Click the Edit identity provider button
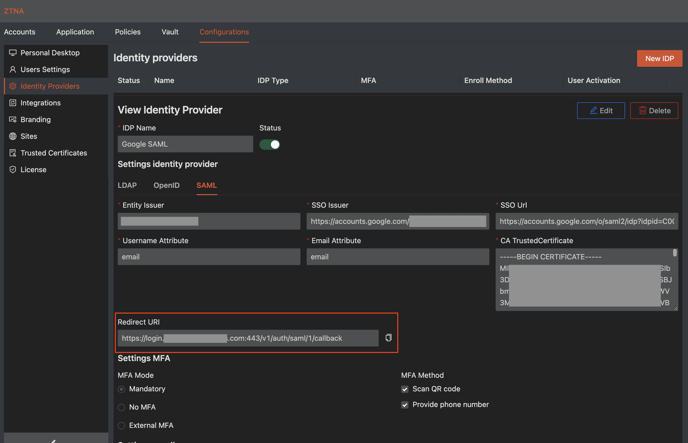688x443 pixels. tap(600, 110)
